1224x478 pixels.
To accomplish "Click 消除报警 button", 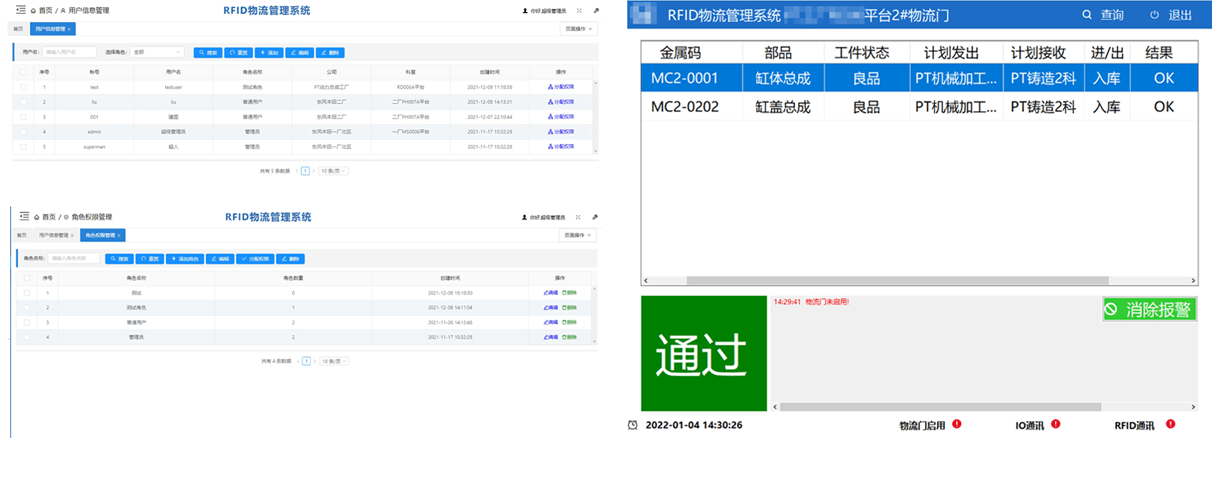I will [1149, 310].
